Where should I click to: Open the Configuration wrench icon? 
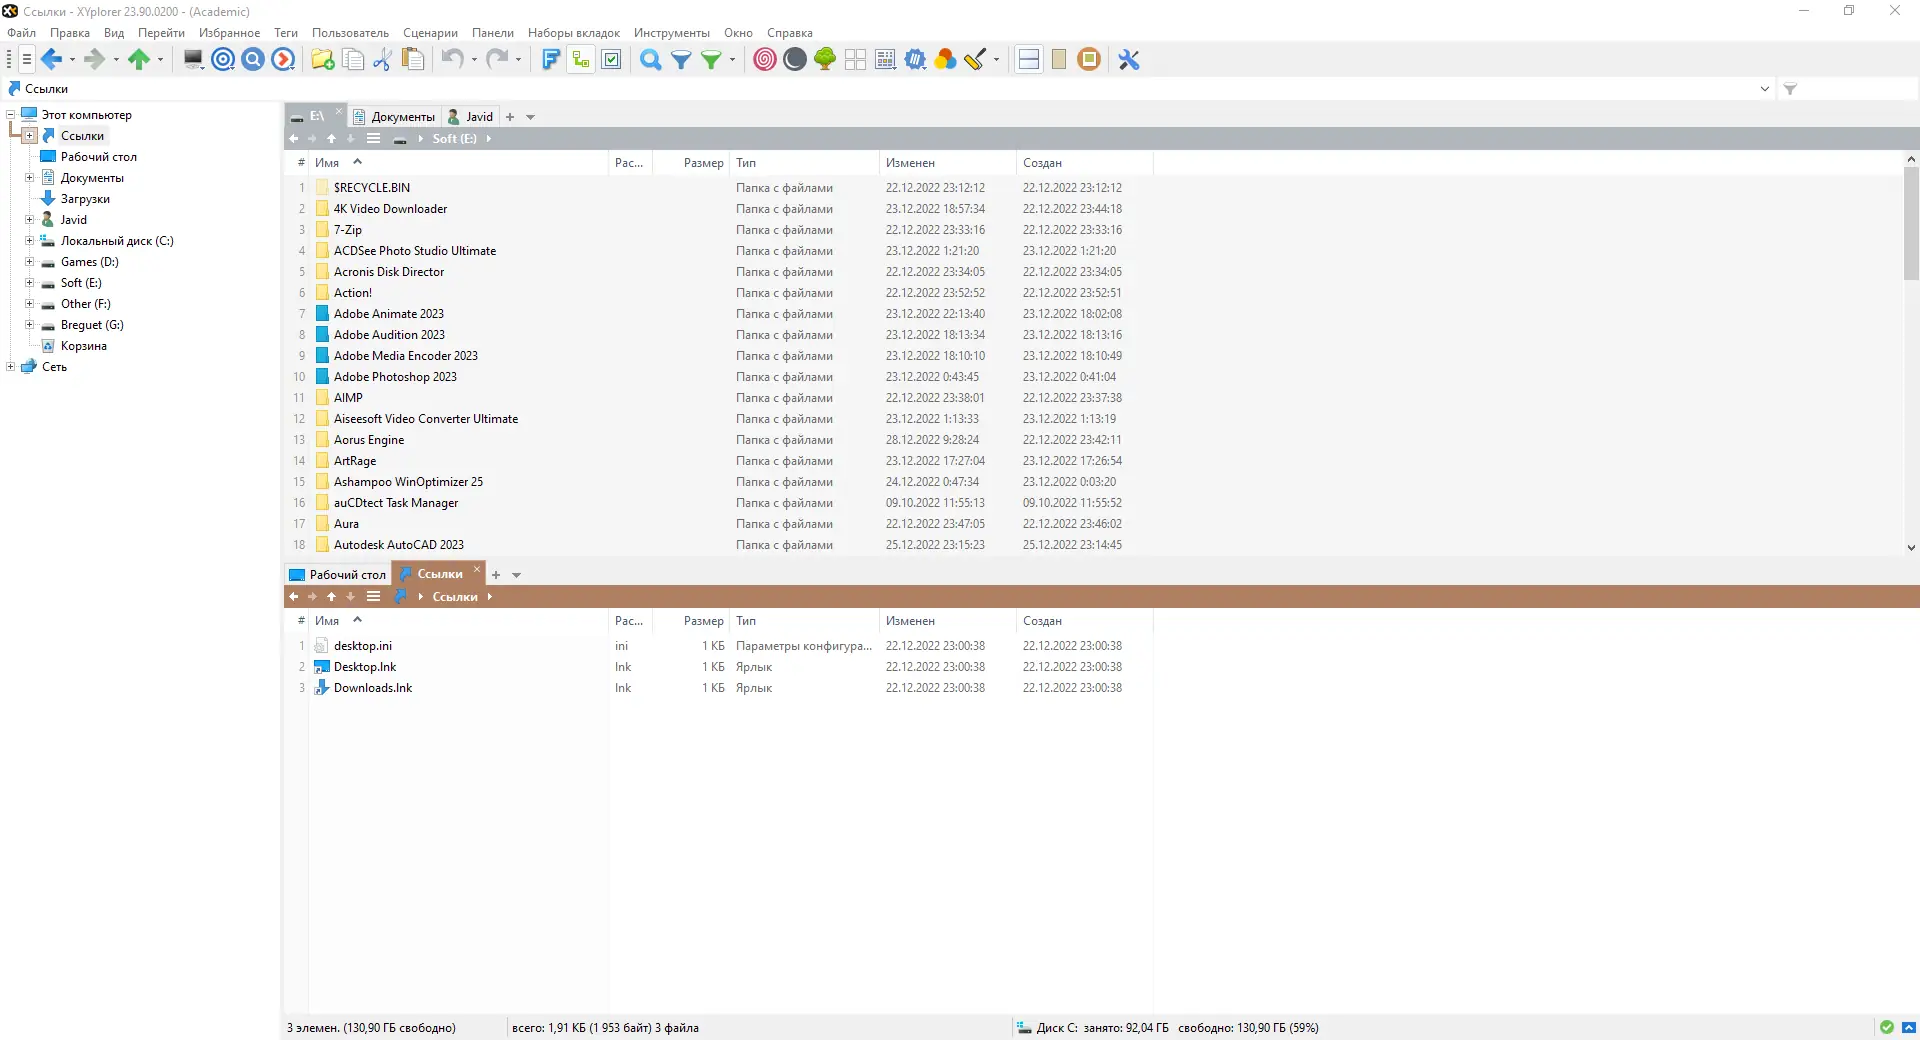click(1127, 59)
